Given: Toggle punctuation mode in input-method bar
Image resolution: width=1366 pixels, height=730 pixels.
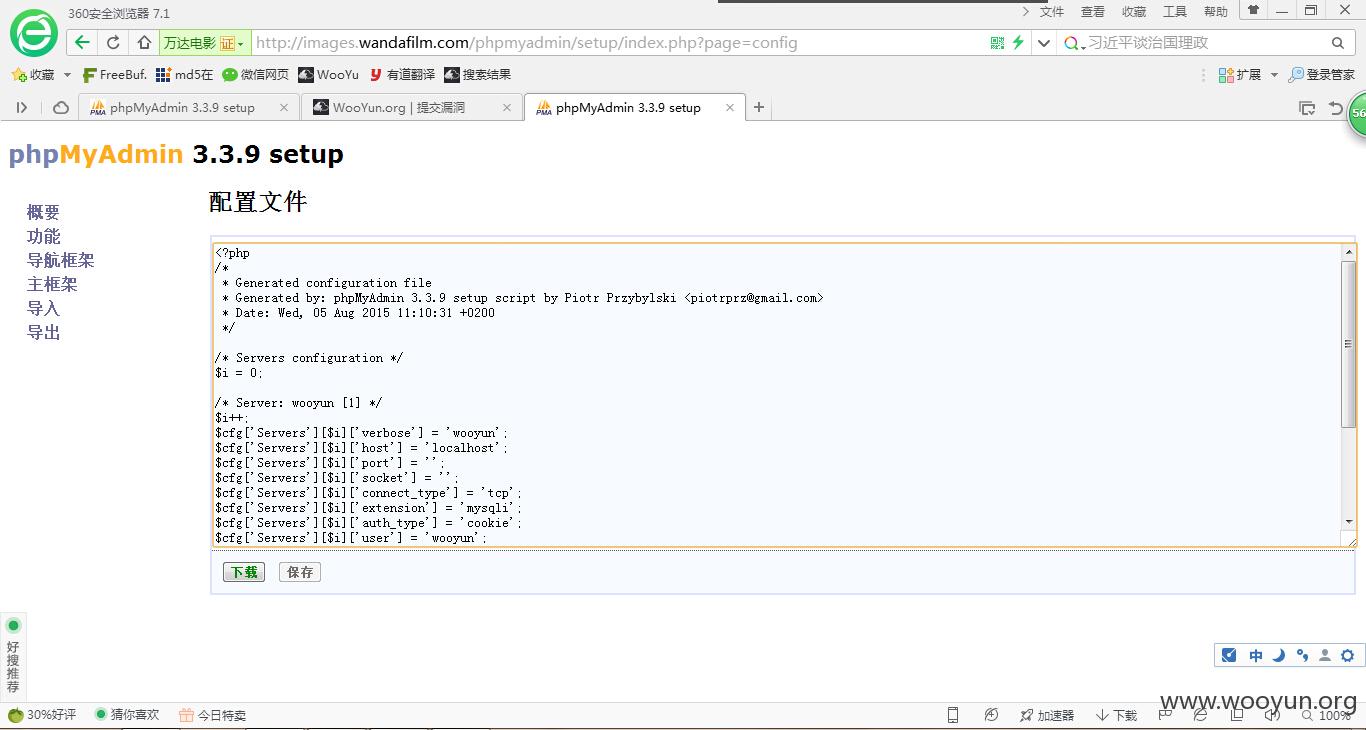Looking at the screenshot, I should (1302, 656).
